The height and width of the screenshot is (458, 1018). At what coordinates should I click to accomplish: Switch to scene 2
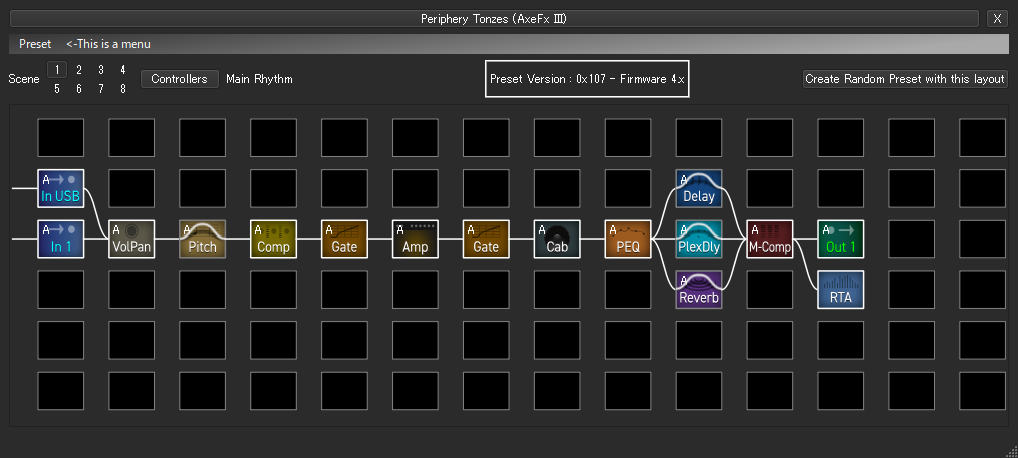[79, 70]
